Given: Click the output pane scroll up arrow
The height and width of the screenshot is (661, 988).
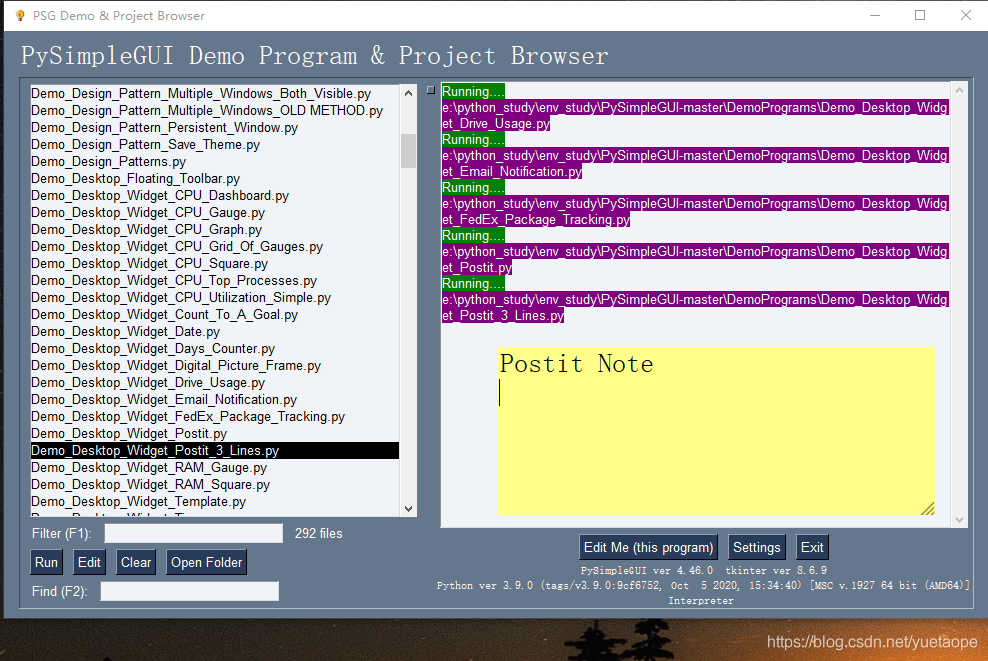Looking at the screenshot, I should pyautogui.click(x=959, y=91).
